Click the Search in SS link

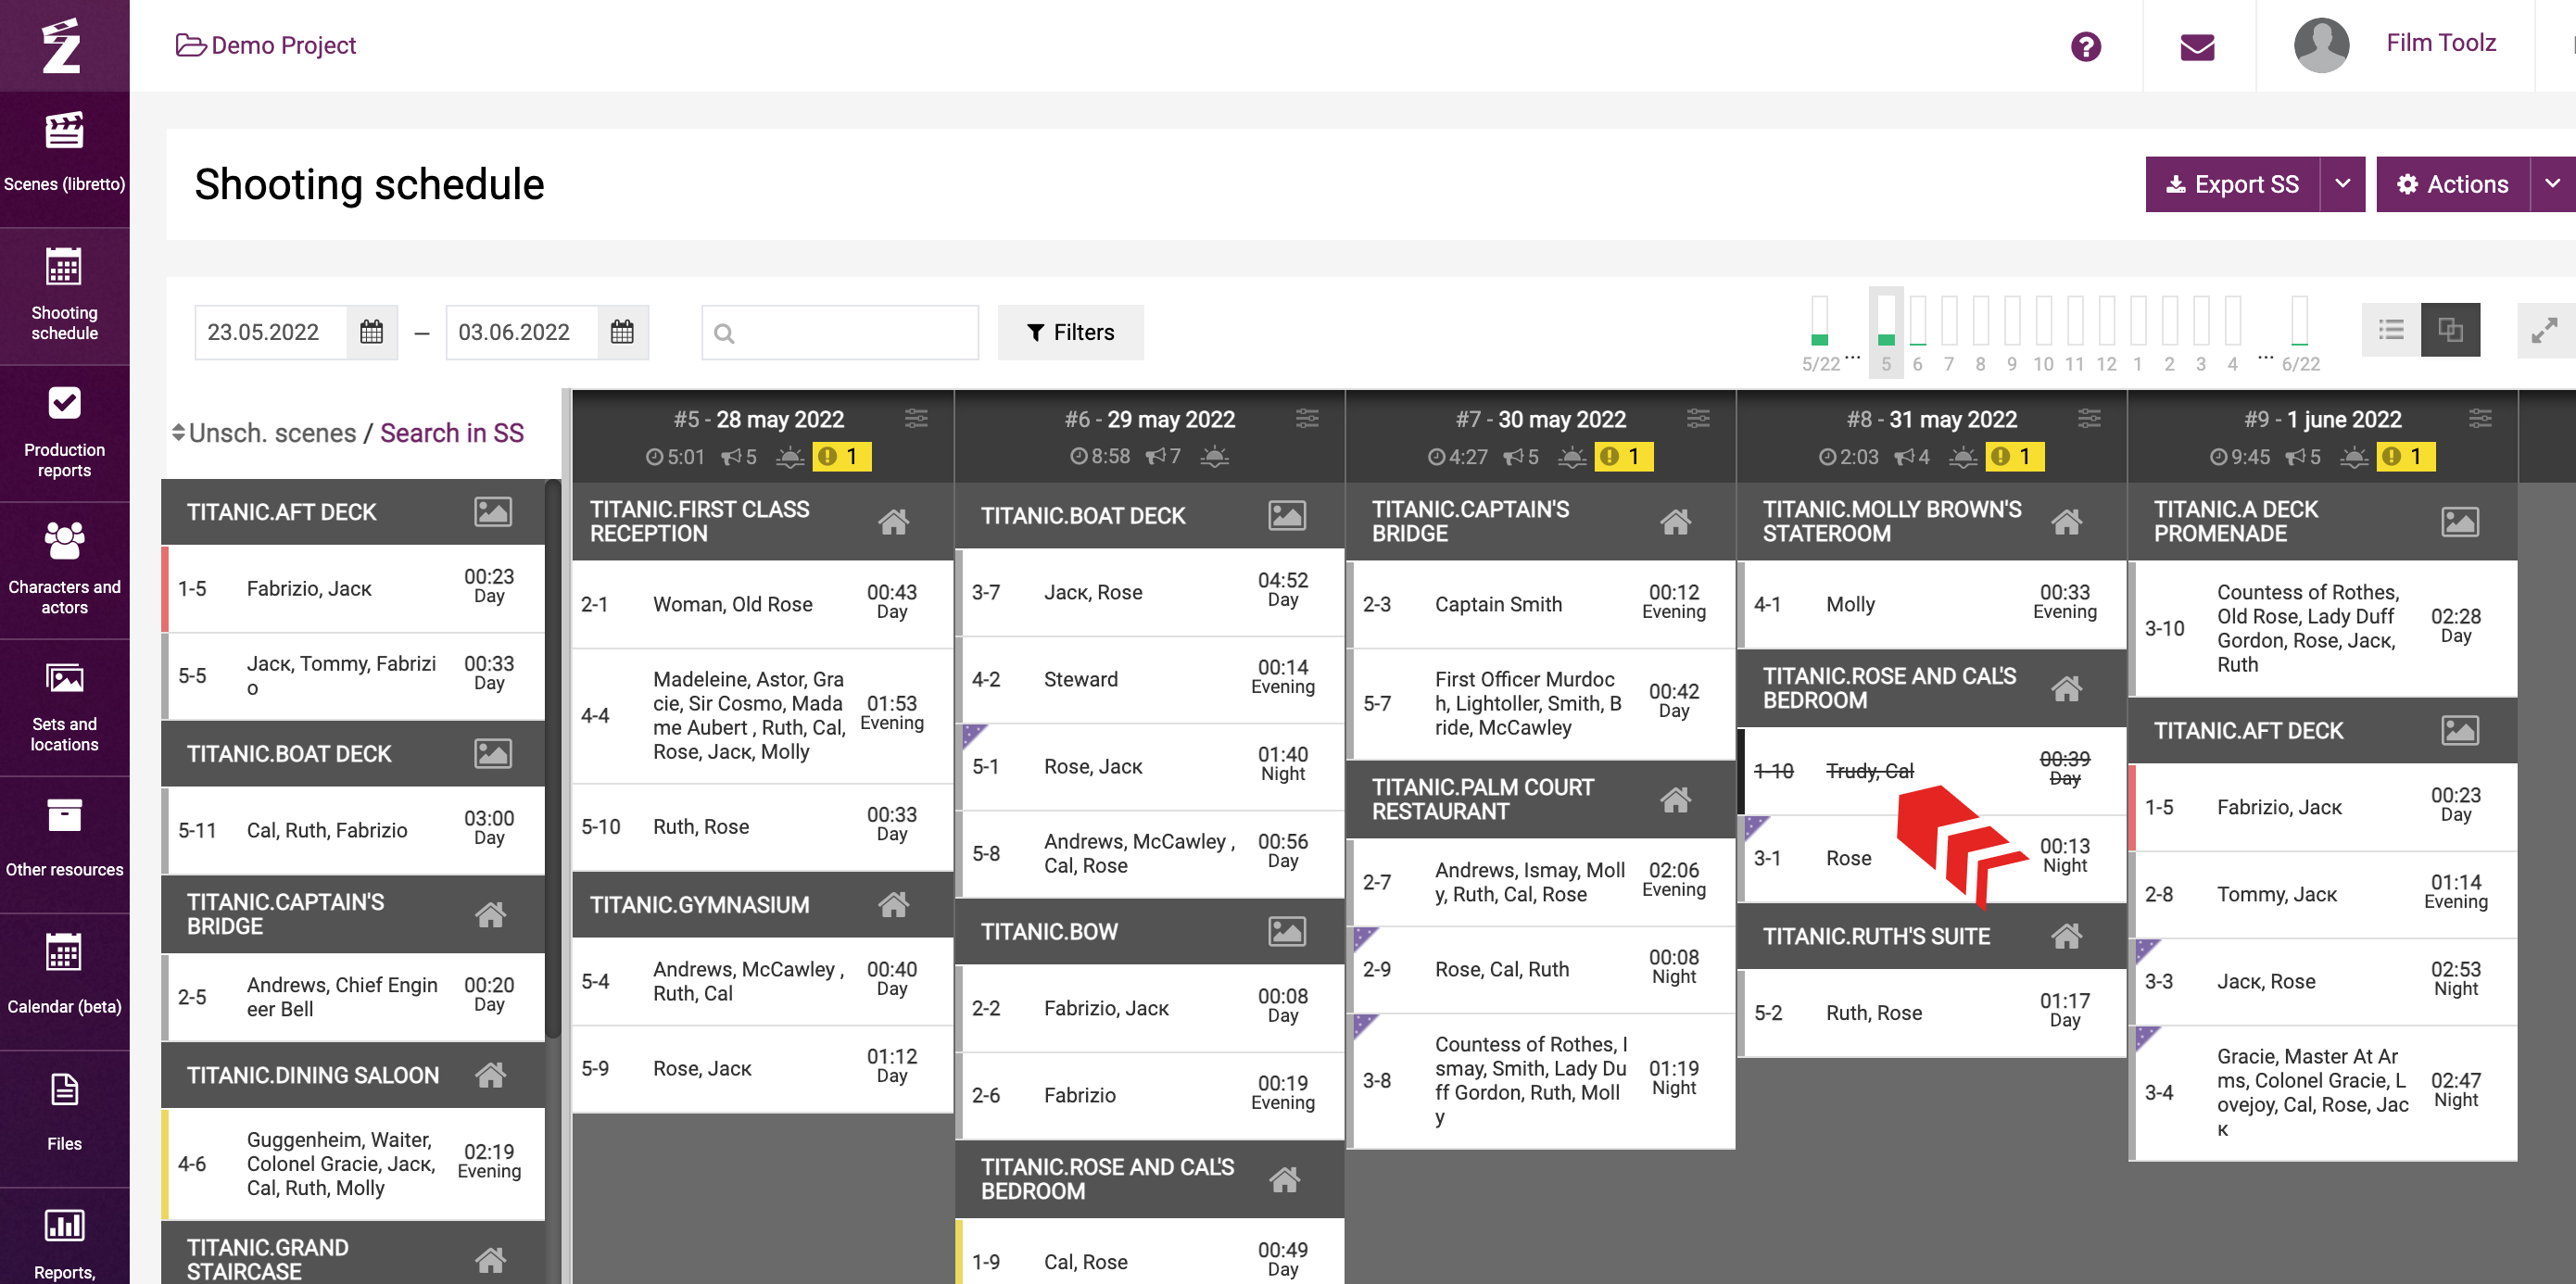452,433
